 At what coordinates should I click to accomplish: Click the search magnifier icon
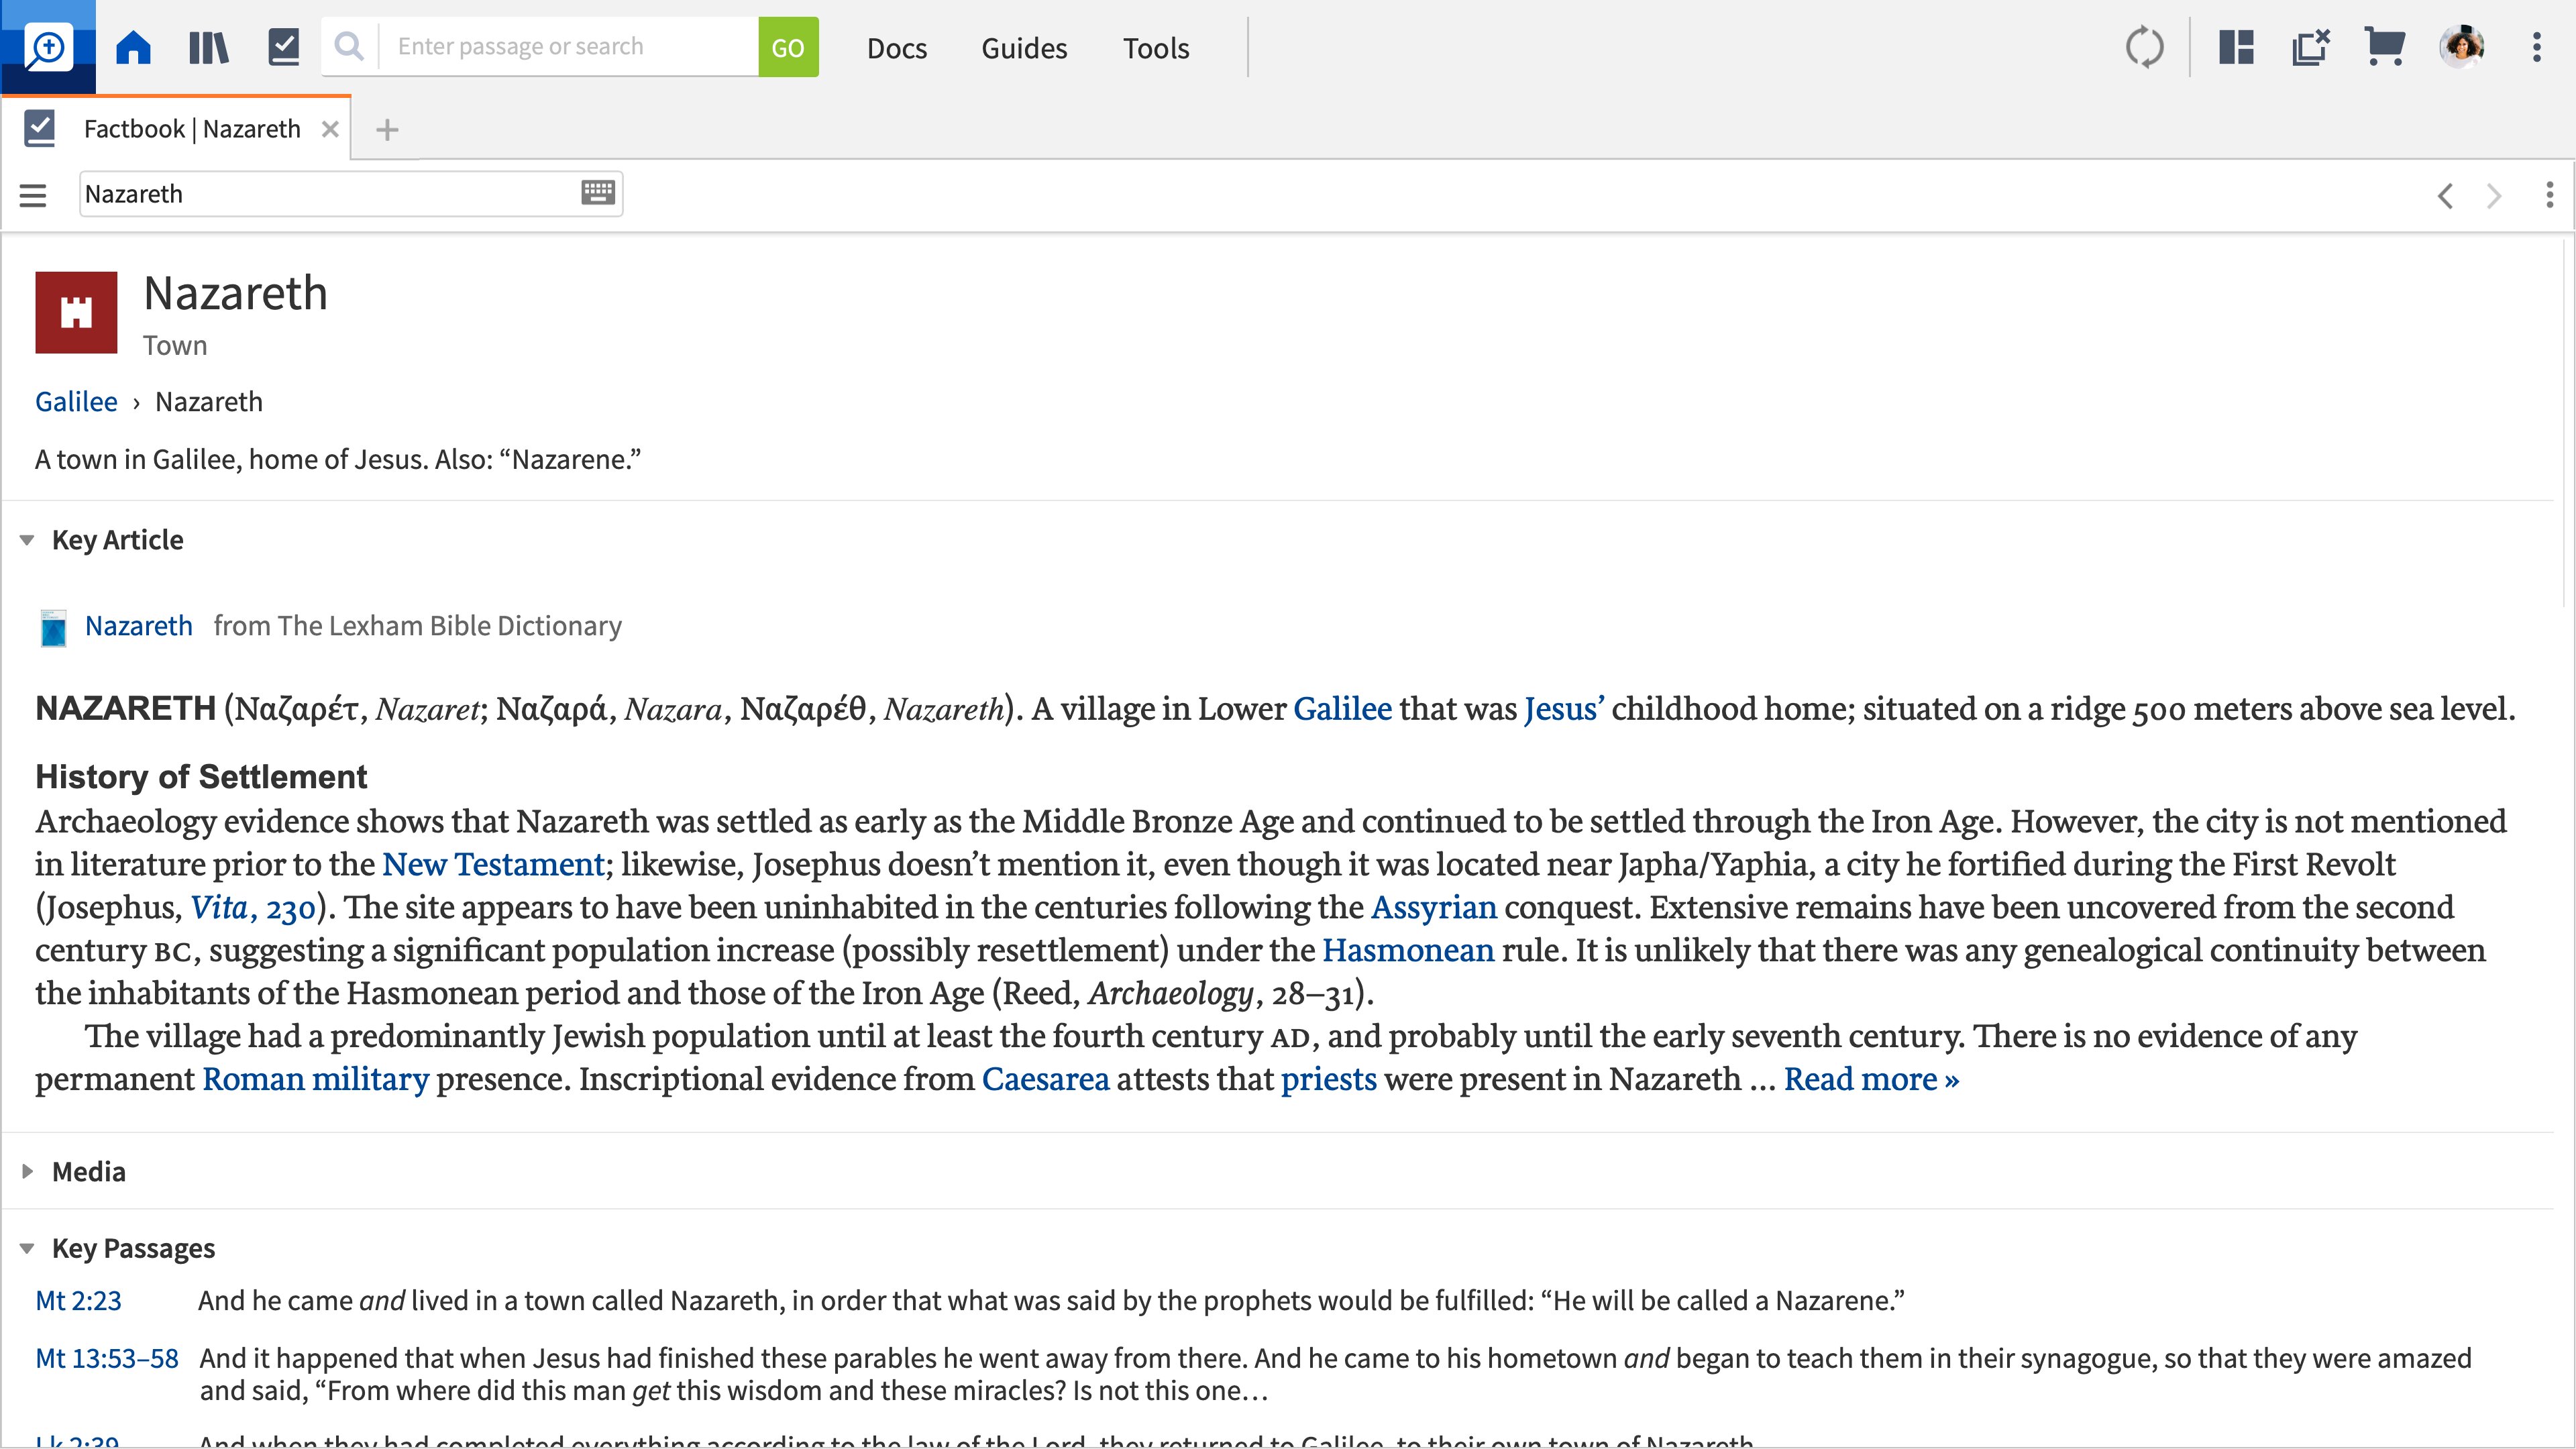pyautogui.click(x=349, y=47)
